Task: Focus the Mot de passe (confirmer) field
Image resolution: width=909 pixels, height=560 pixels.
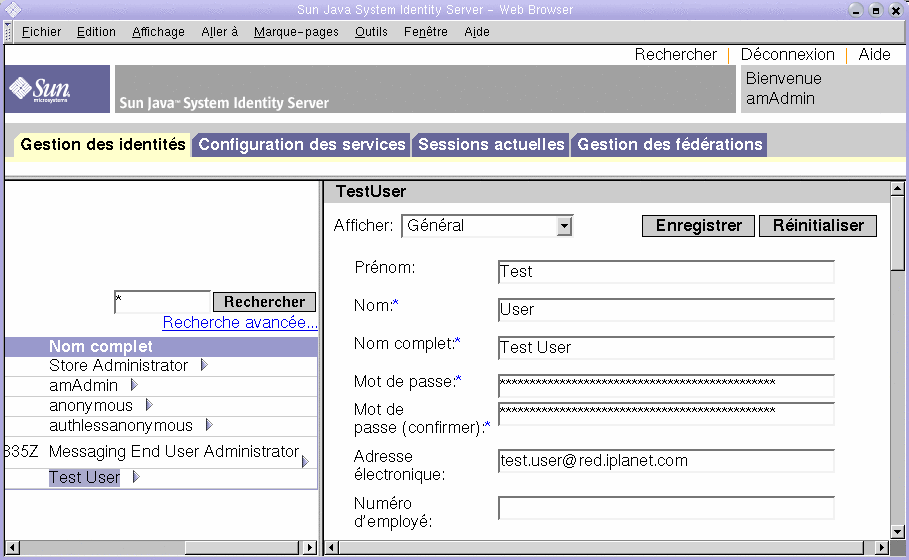Action: tap(666, 414)
